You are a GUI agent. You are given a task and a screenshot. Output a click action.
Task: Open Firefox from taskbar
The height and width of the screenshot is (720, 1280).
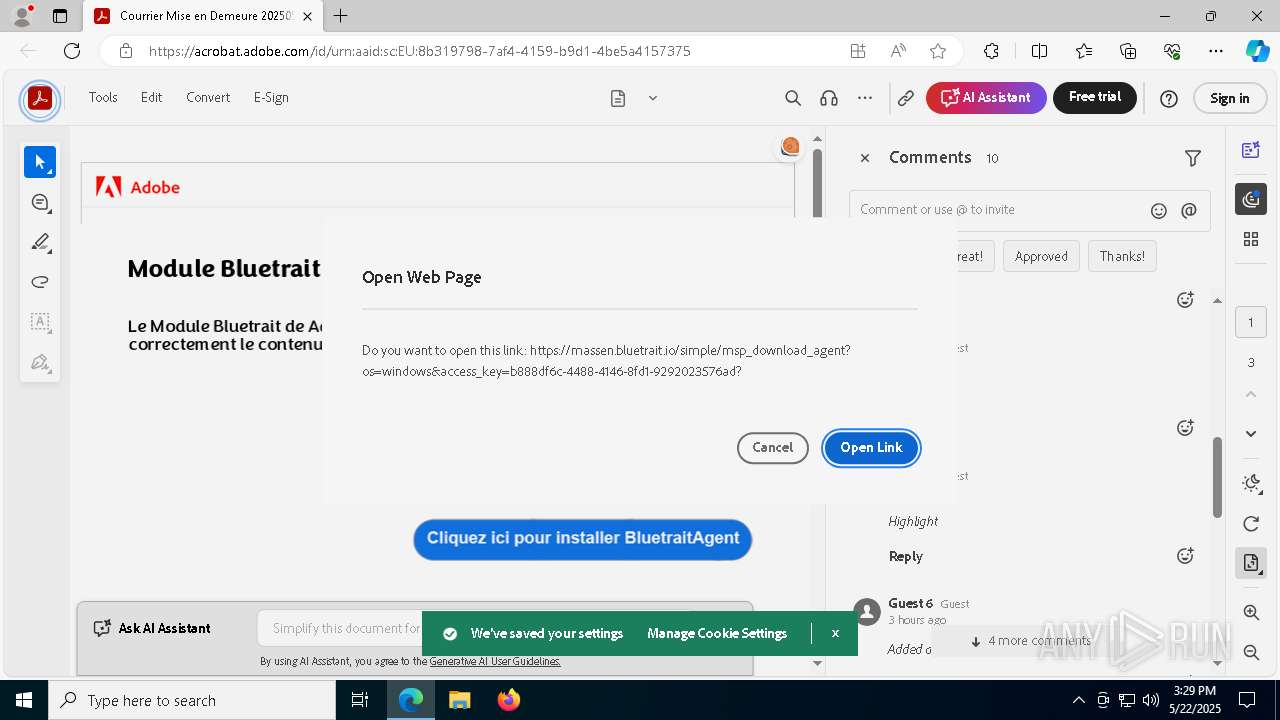click(508, 700)
